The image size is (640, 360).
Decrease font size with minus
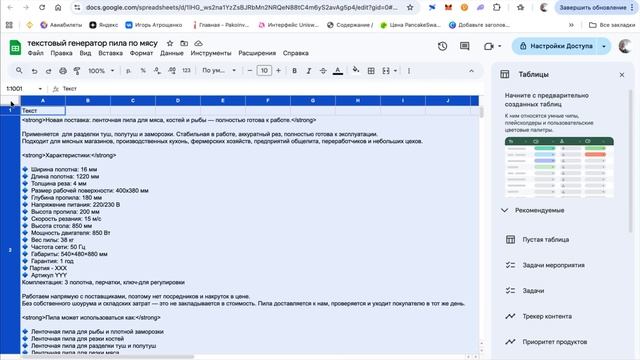point(250,71)
